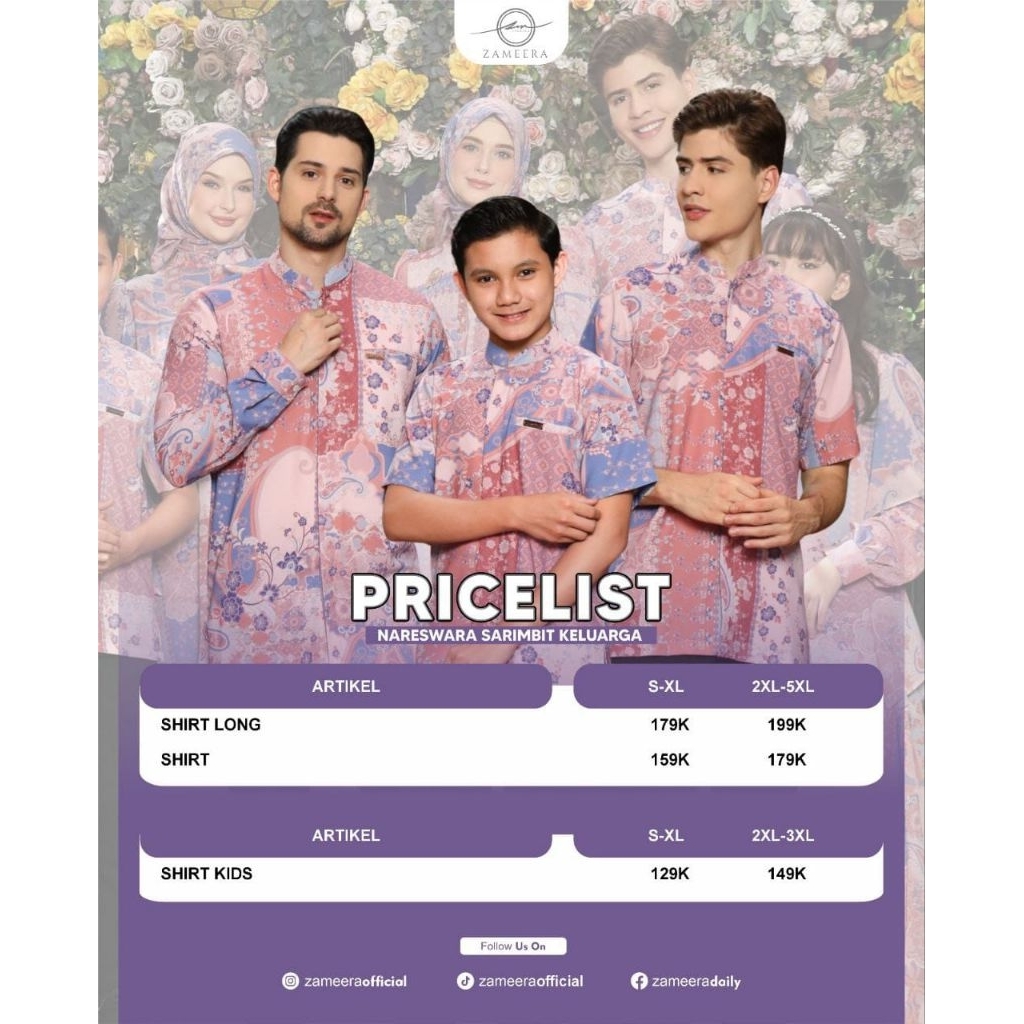Image resolution: width=1024 pixels, height=1024 pixels.
Task: Select the first ARTIKEL table header
Action: [x=345, y=686]
